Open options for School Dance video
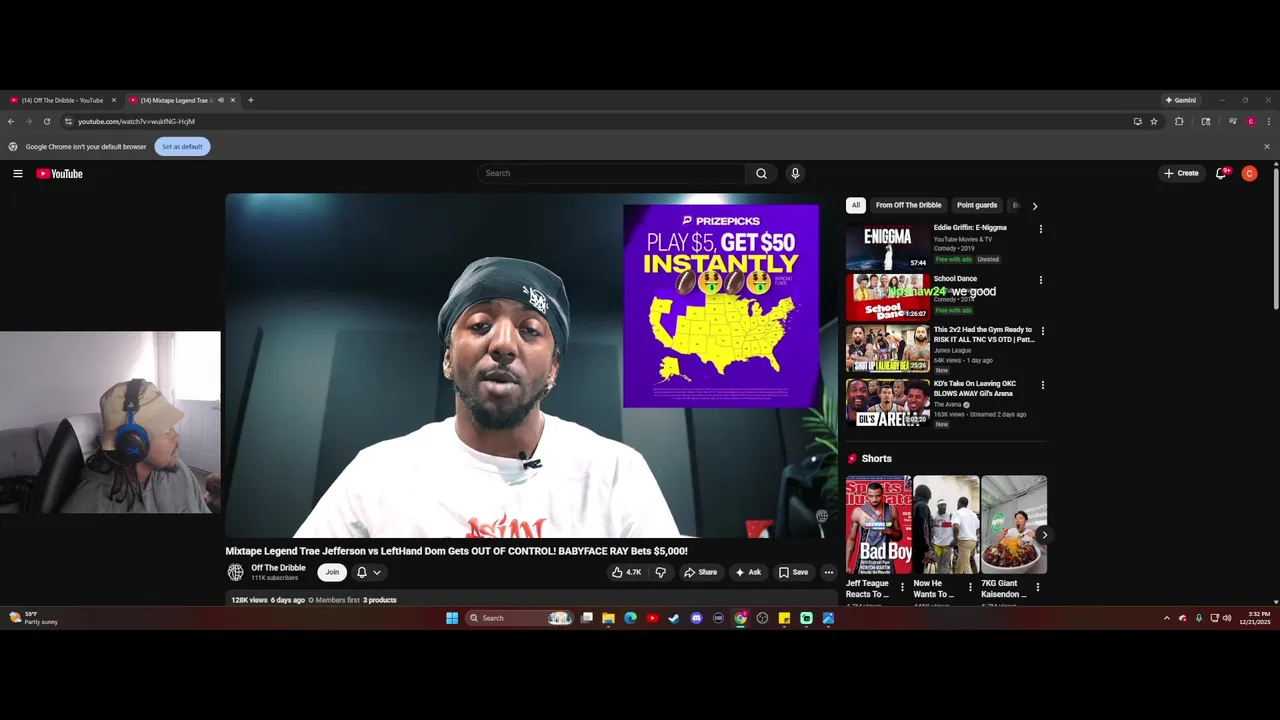The image size is (1280, 720). click(1041, 280)
